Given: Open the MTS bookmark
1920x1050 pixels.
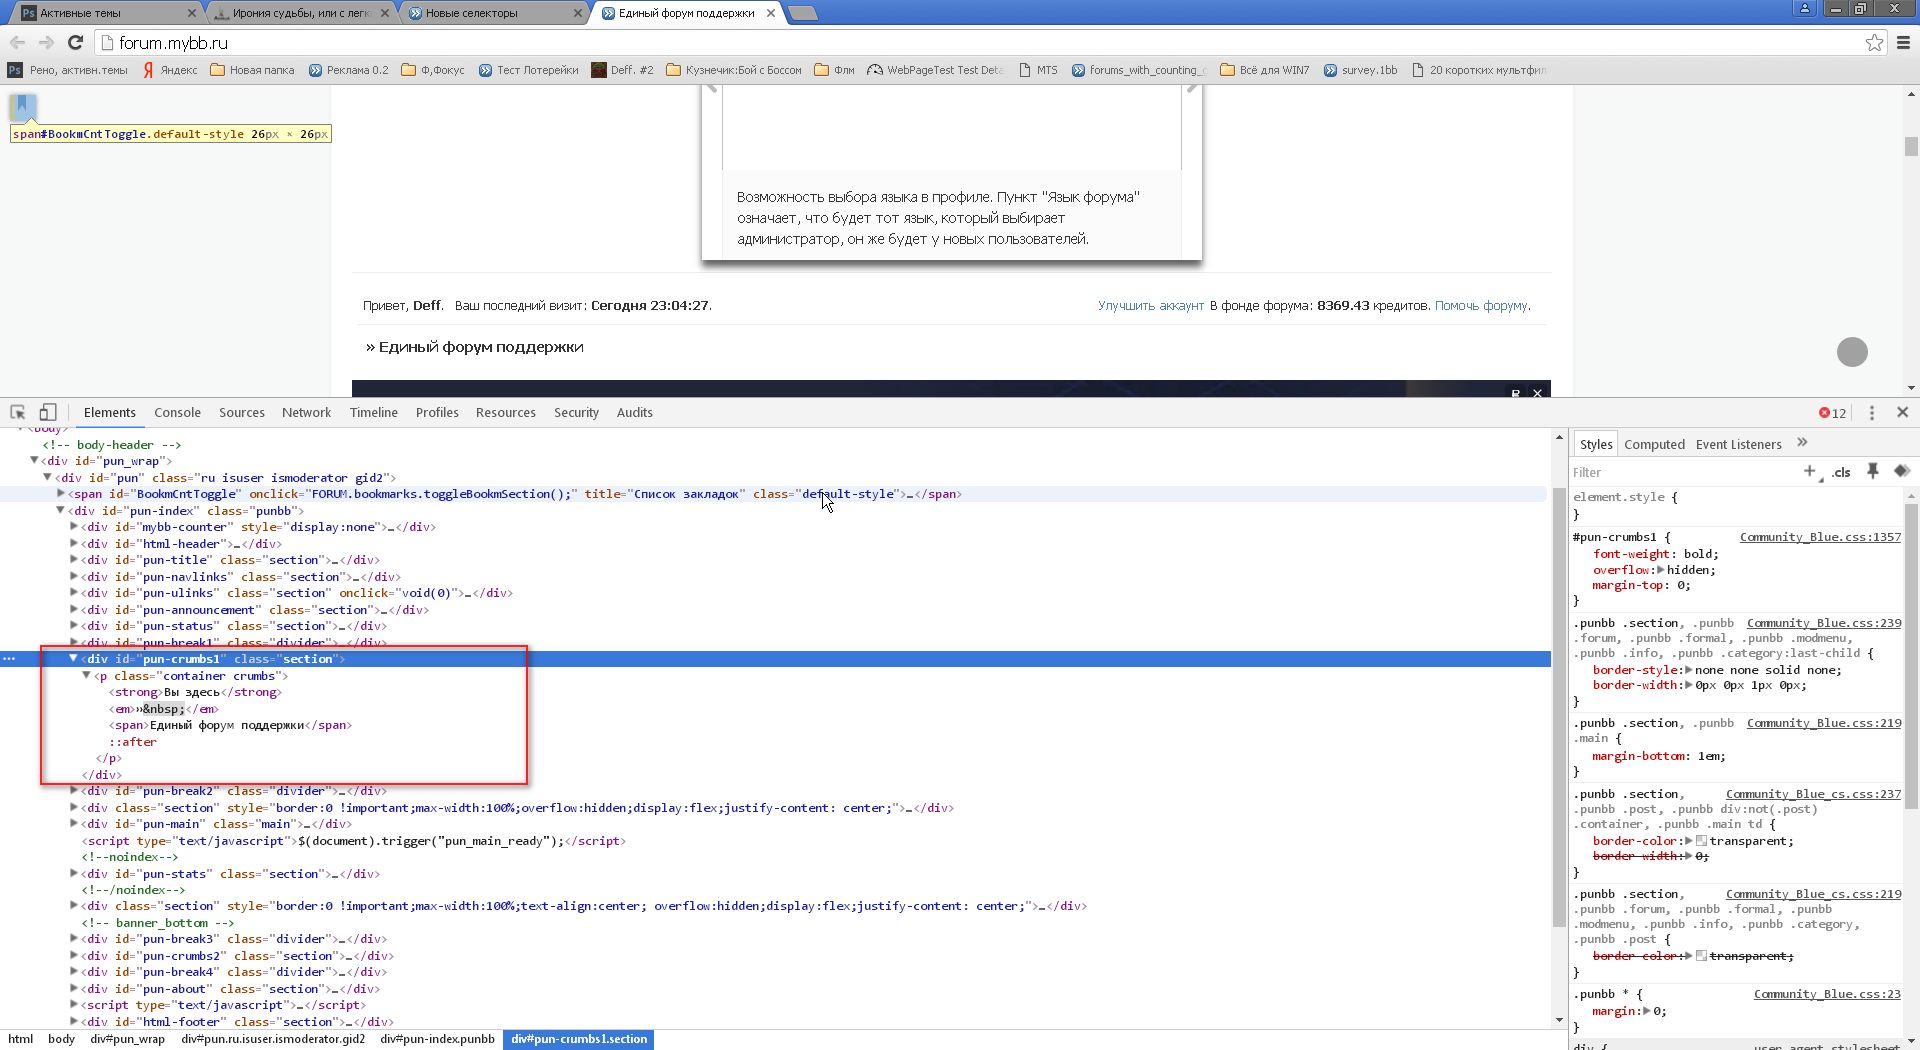Looking at the screenshot, I should click(x=1038, y=70).
